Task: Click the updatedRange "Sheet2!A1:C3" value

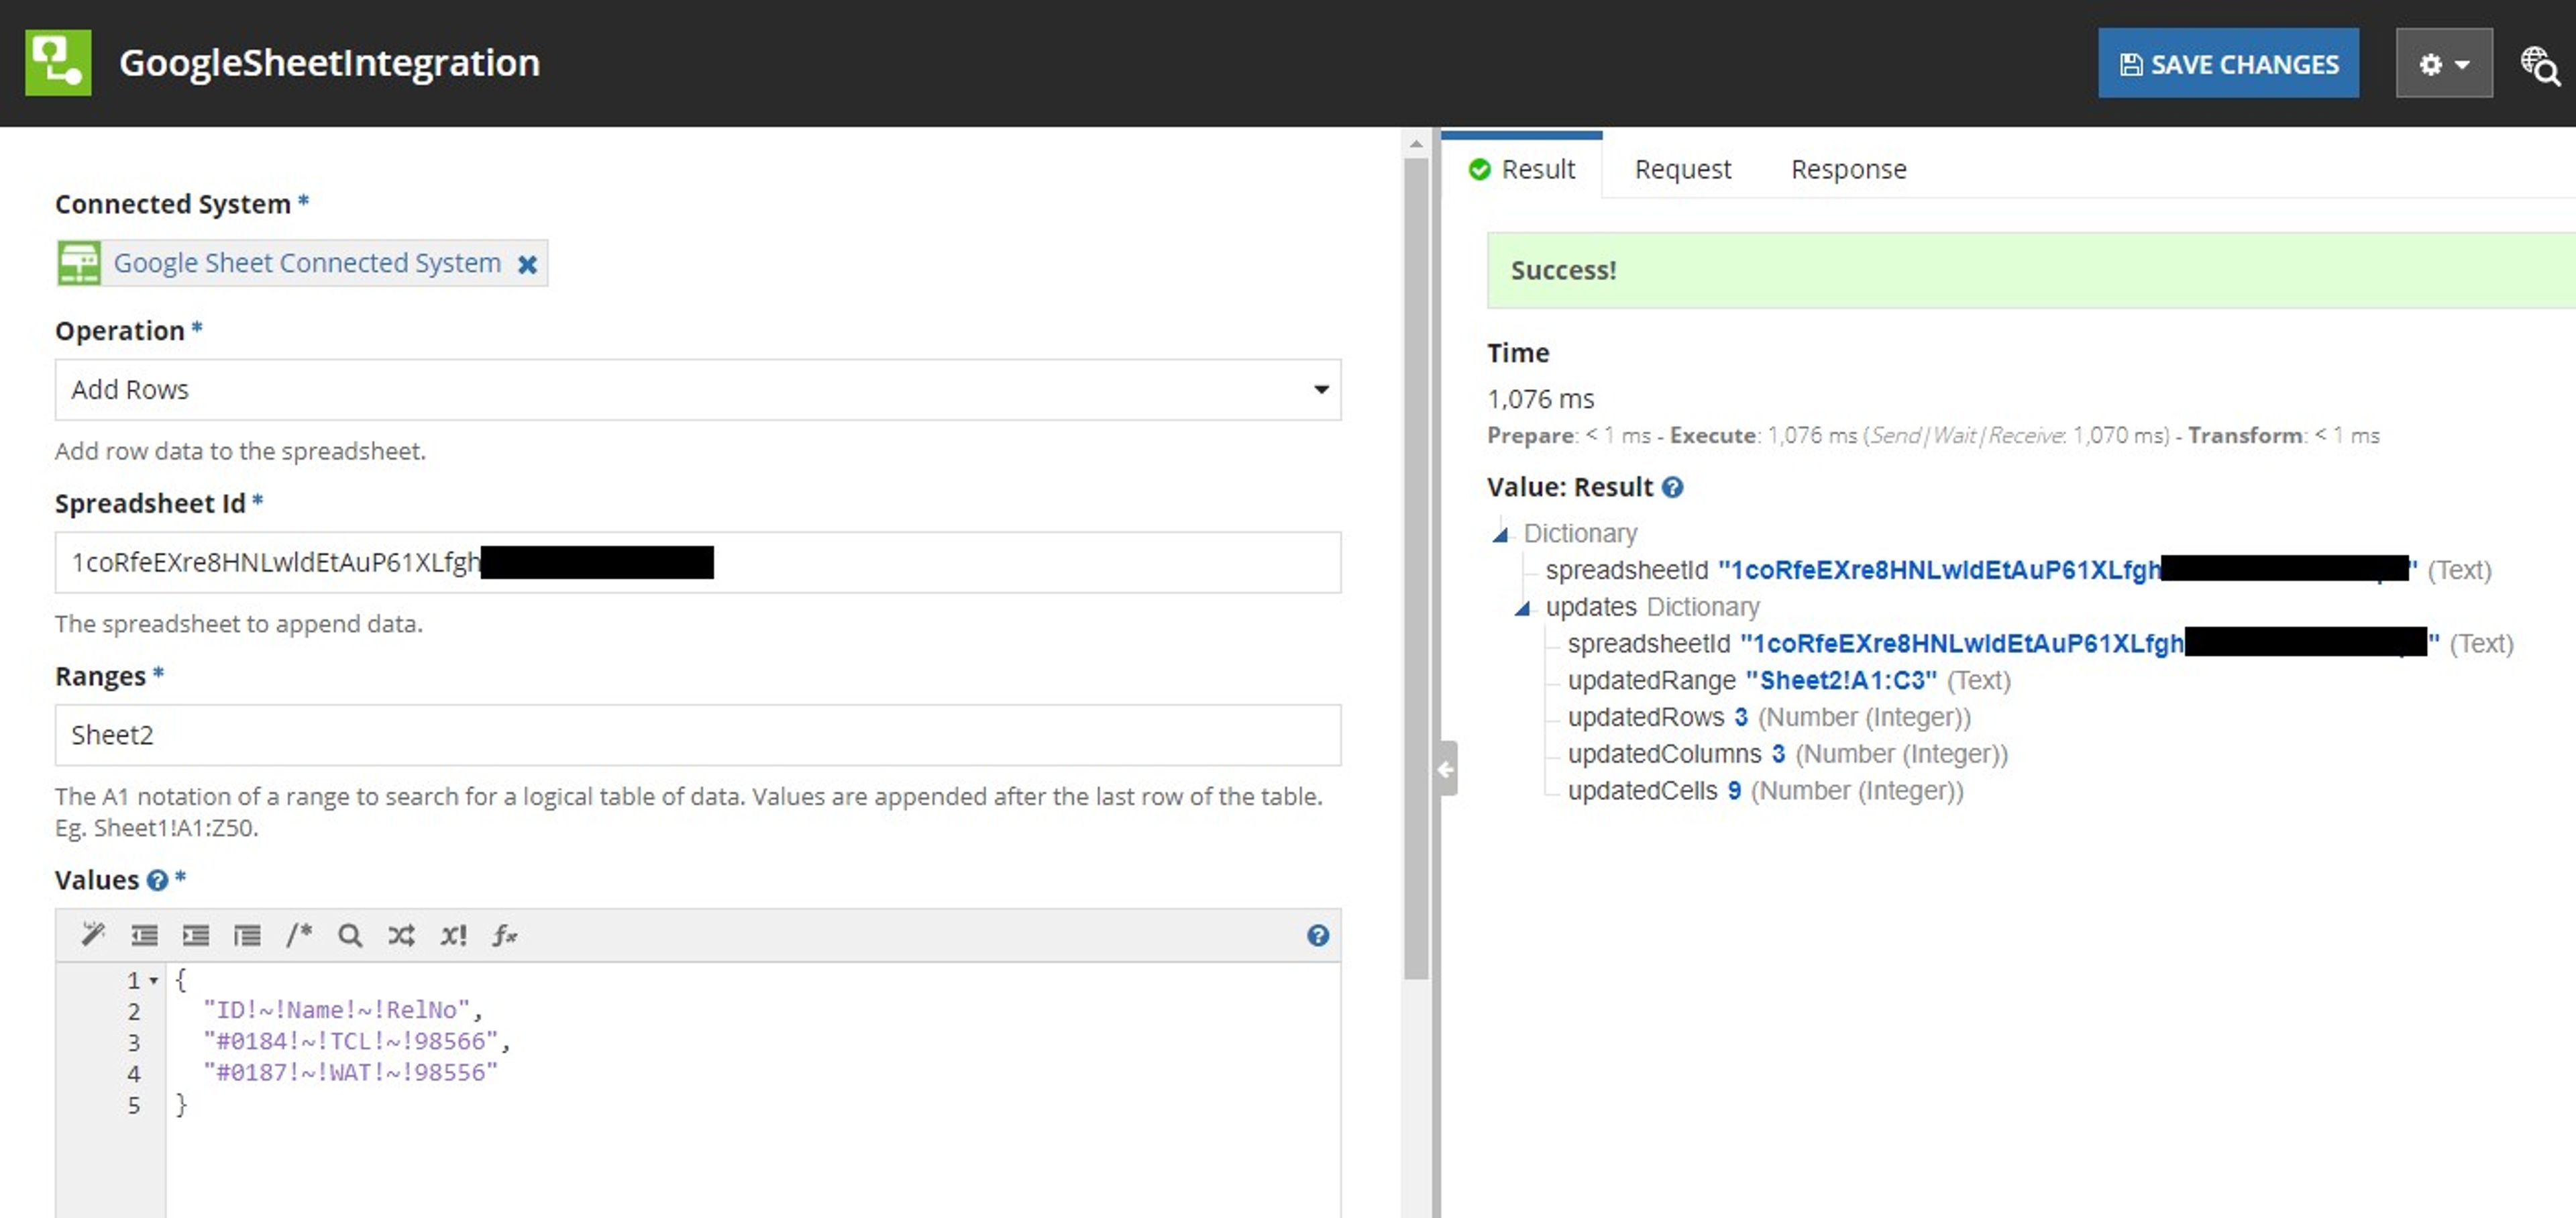Action: 1841,680
